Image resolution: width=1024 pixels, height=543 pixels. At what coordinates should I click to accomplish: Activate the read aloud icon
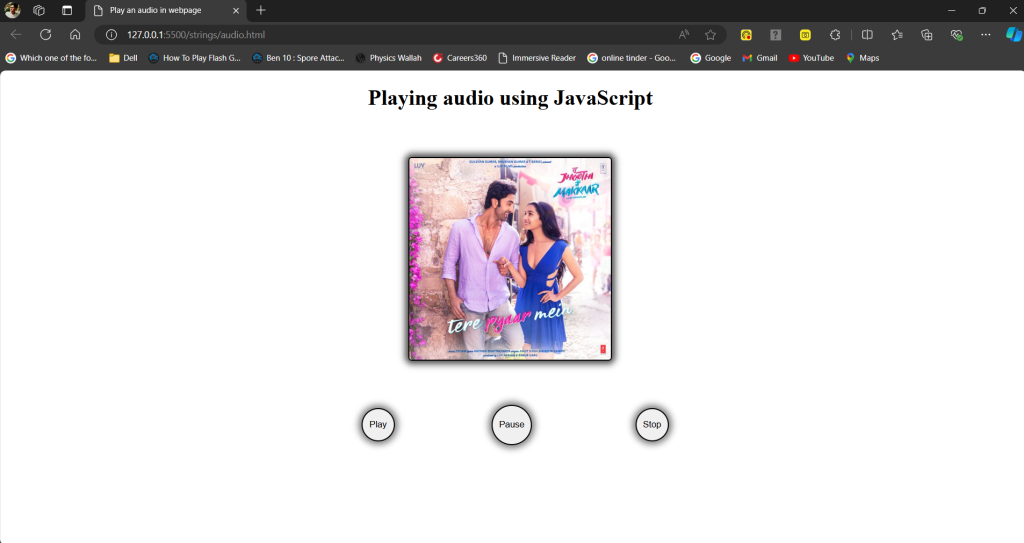[x=684, y=35]
